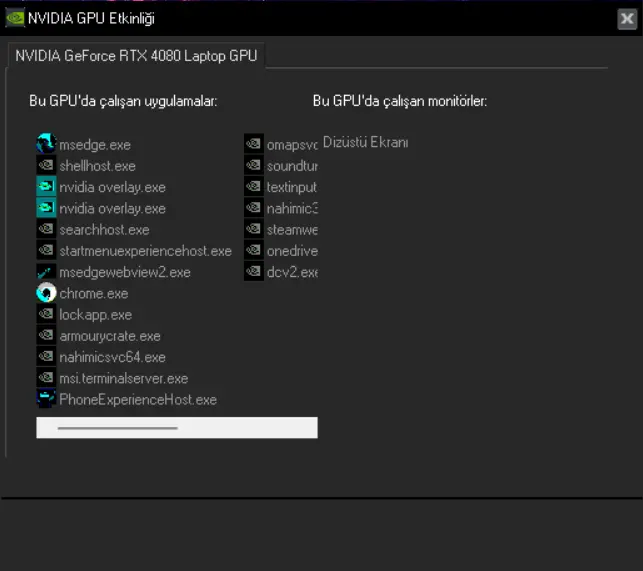Click the NVIDIA logo in title bar
643x571 pixels.
[15, 18]
